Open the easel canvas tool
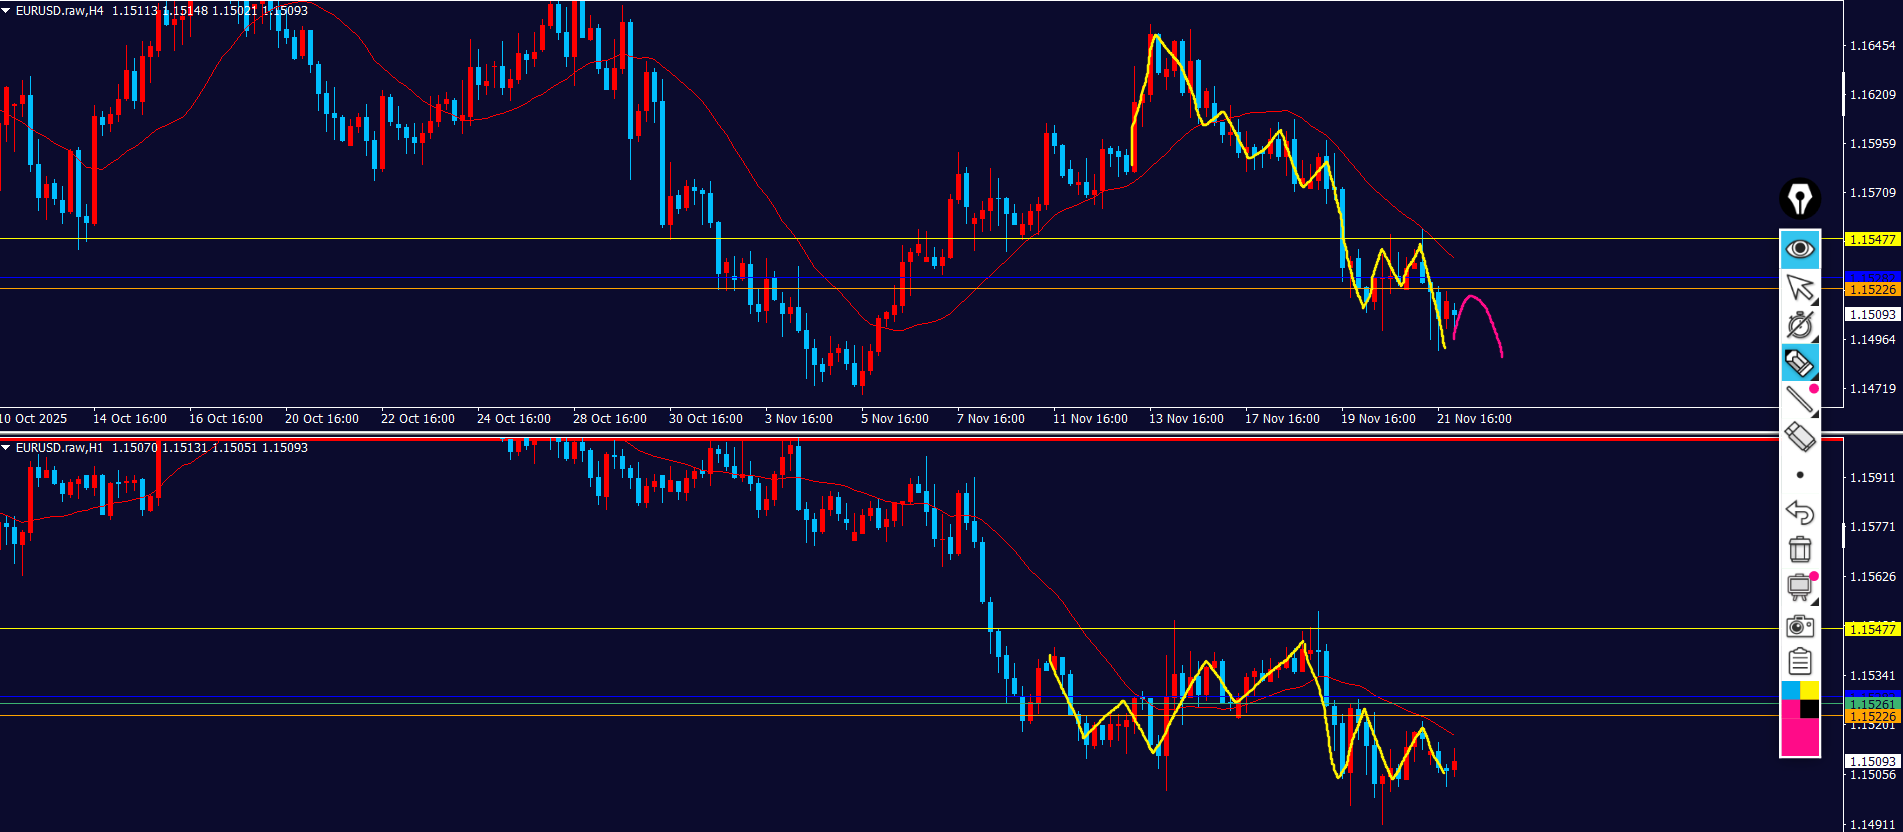The image size is (1903, 832). [x=1799, y=587]
